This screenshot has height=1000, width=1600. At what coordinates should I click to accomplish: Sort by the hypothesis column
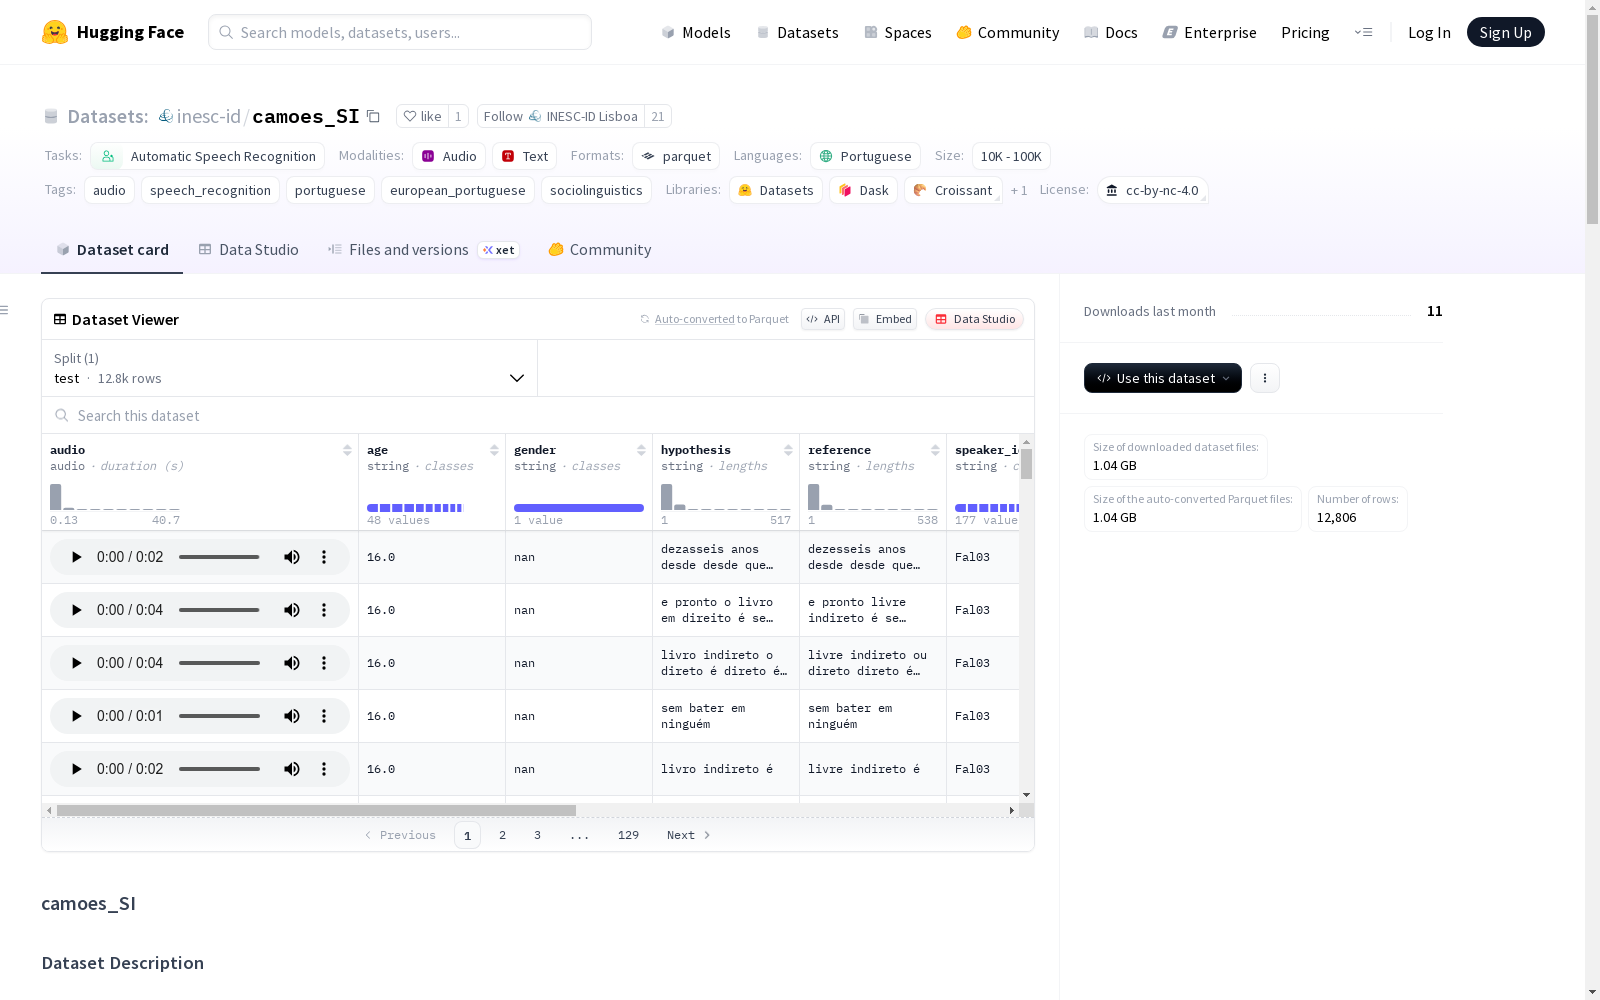(x=788, y=450)
